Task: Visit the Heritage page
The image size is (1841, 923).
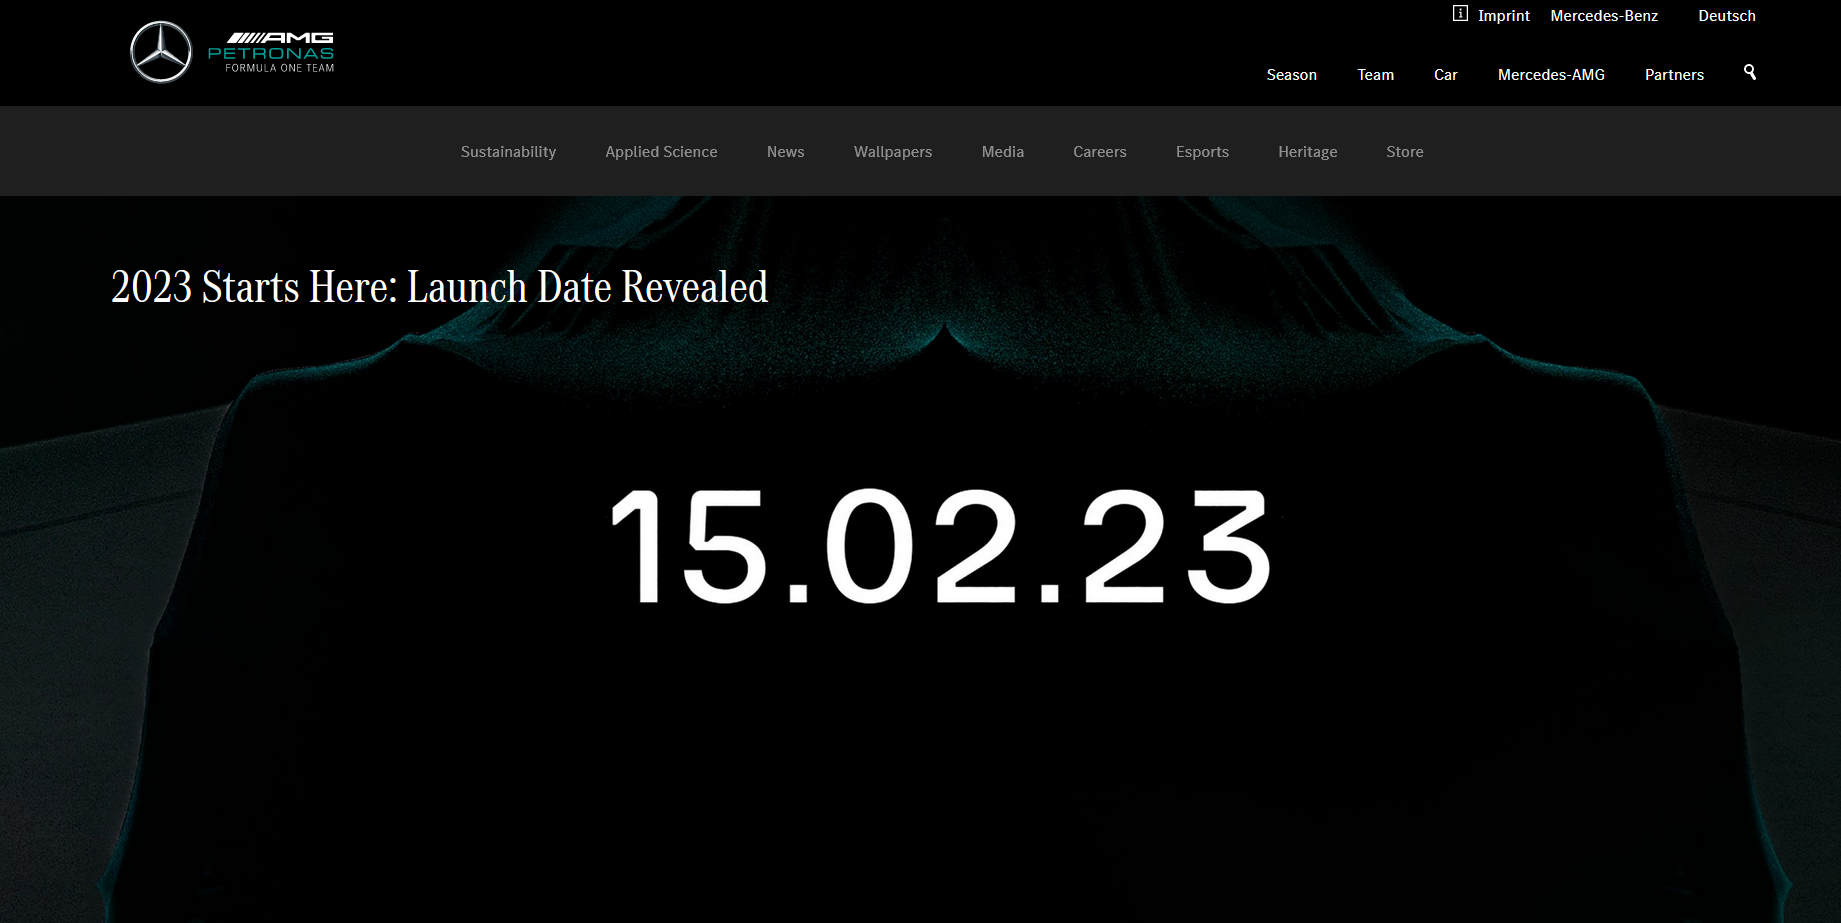Action: [1308, 152]
